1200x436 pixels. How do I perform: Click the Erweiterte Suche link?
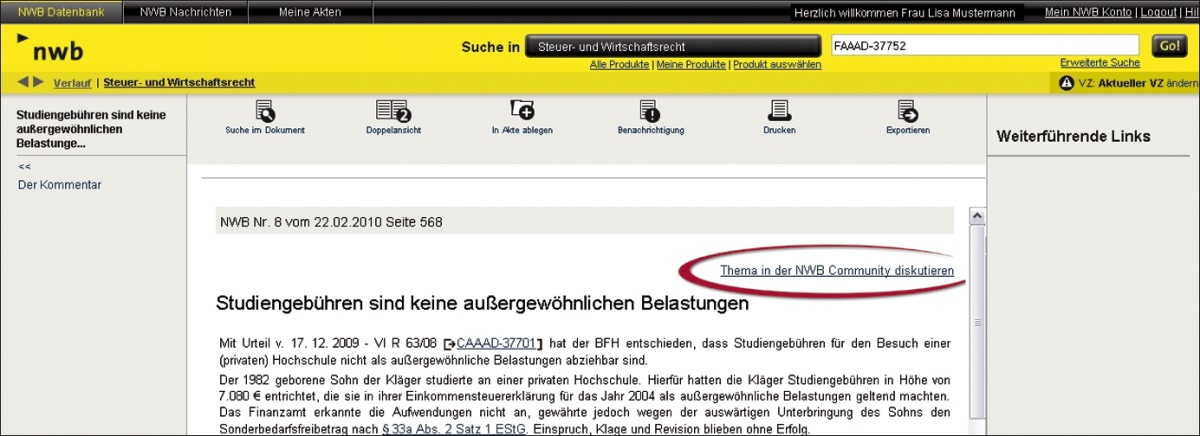point(1099,63)
